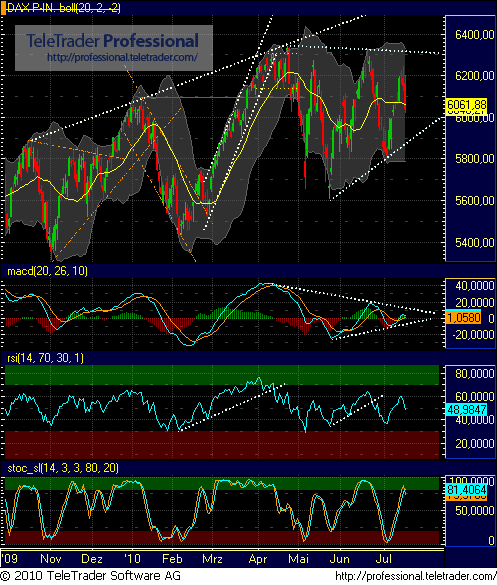
Task: Click the Mrz label on time axis
Action: click(212, 559)
